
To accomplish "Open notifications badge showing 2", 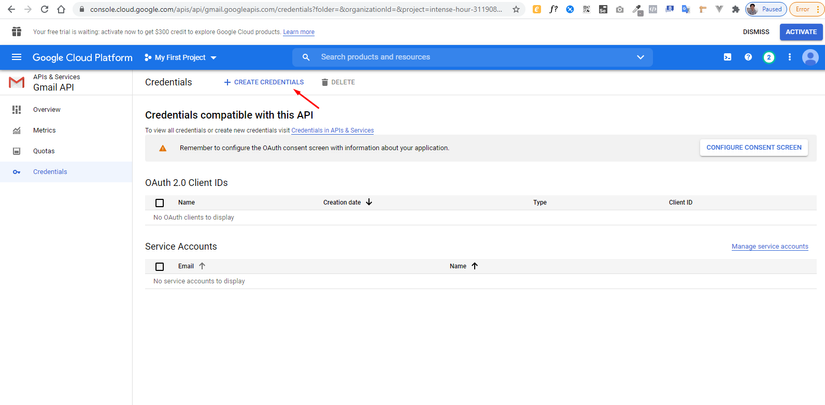I will tap(769, 57).
